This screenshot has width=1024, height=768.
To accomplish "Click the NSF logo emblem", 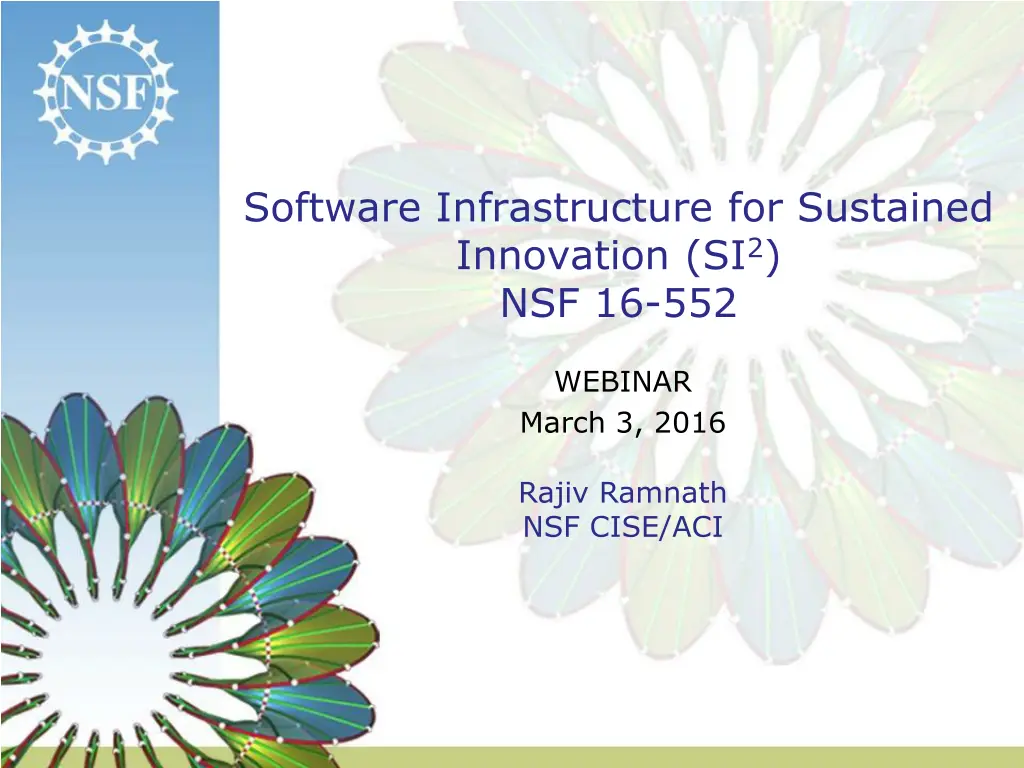I will pyautogui.click(x=105, y=92).
